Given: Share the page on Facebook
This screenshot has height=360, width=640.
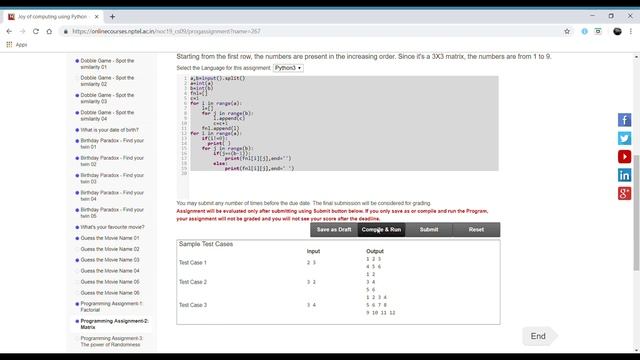Looking at the screenshot, I should pos(624,120).
